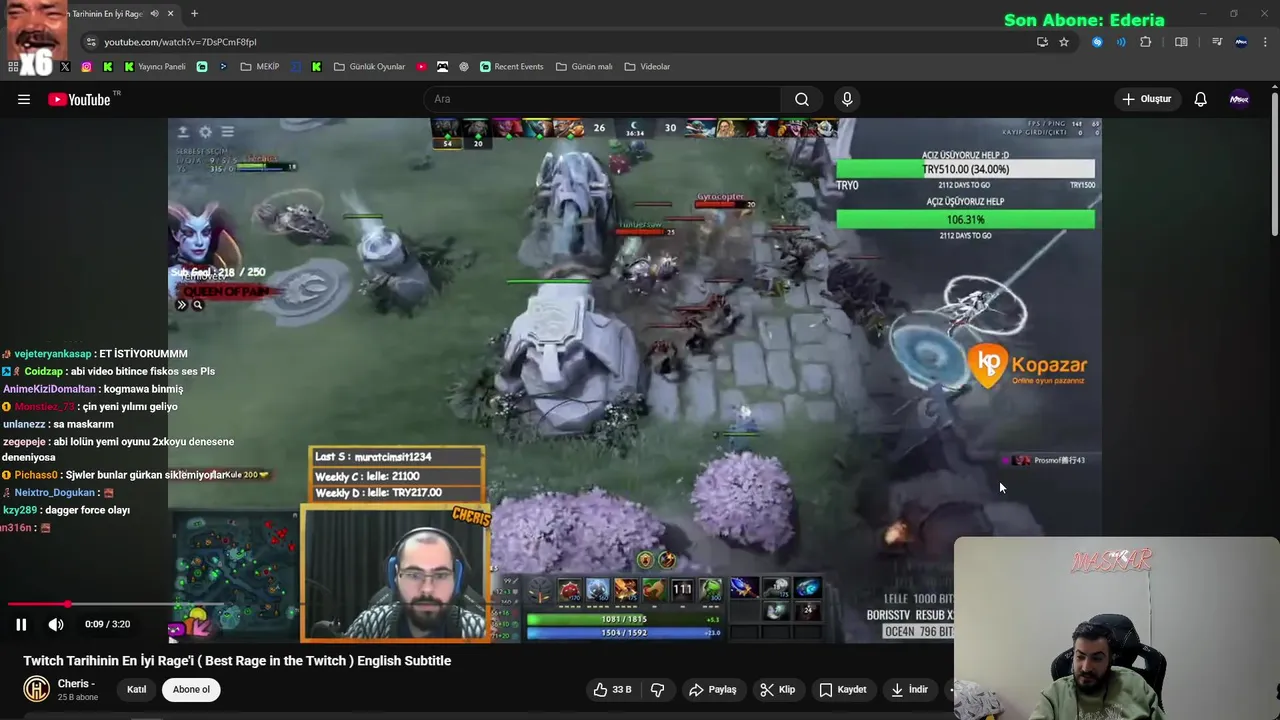The image size is (1280, 720).
Task: Open the browser three-dot menu
Action: (1266, 42)
